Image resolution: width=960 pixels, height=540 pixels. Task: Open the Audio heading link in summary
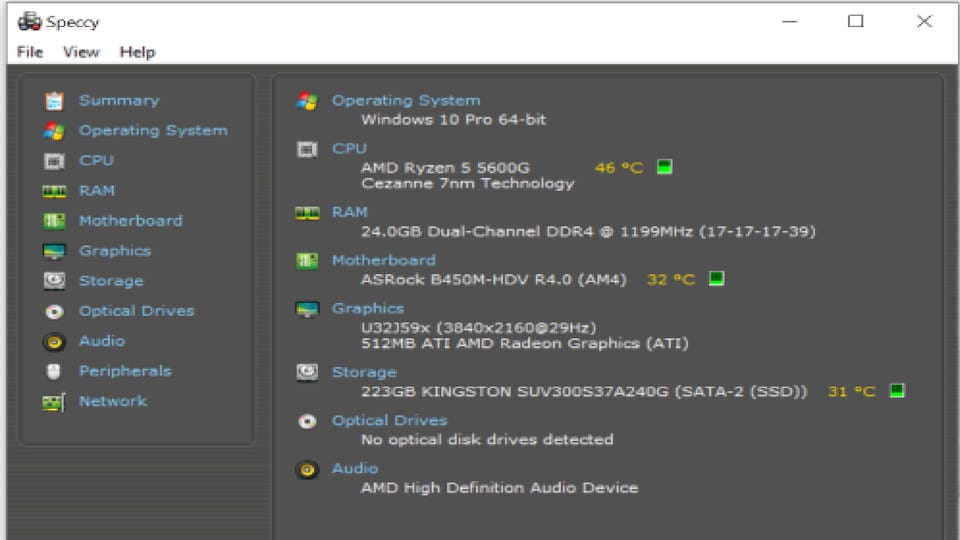click(x=354, y=468)
